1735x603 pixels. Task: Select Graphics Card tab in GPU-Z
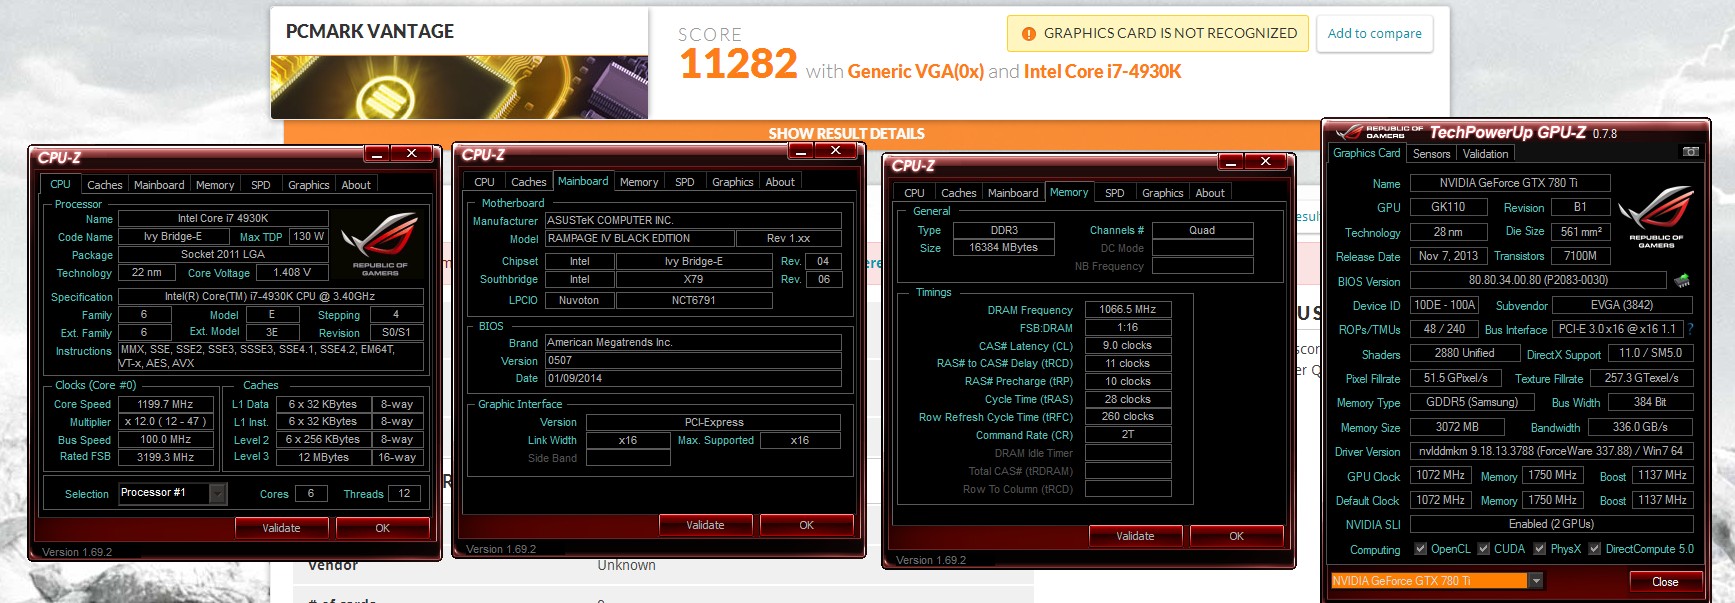(1366, 153)
